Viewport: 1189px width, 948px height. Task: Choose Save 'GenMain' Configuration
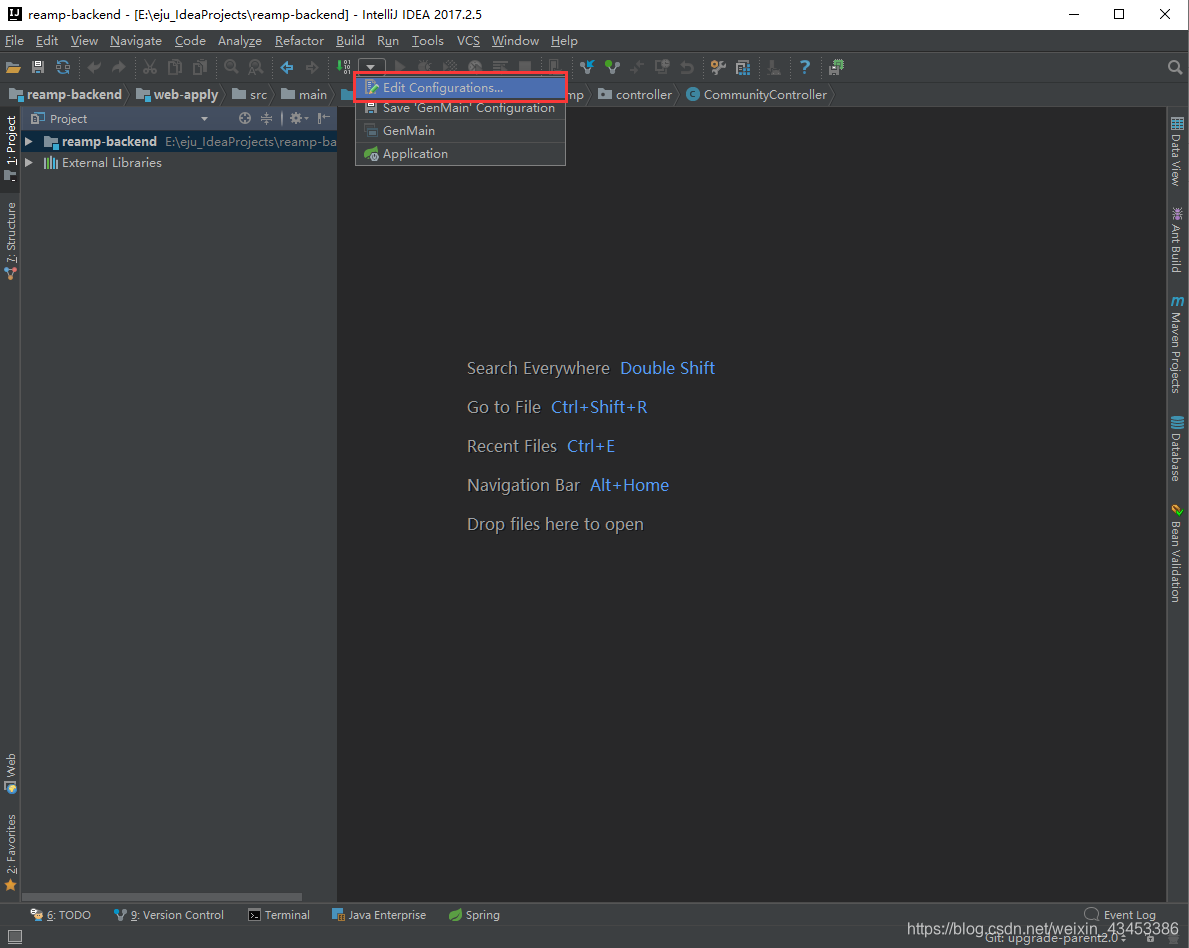[460, 108]
